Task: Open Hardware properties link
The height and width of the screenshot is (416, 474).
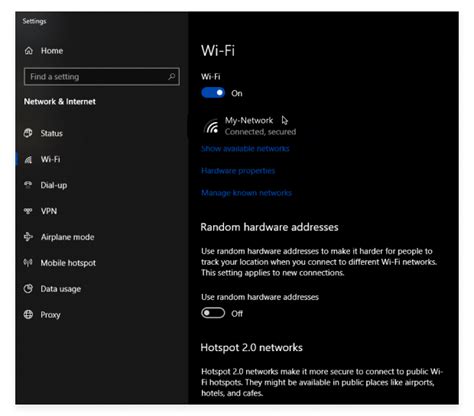Action: [238, 171]
